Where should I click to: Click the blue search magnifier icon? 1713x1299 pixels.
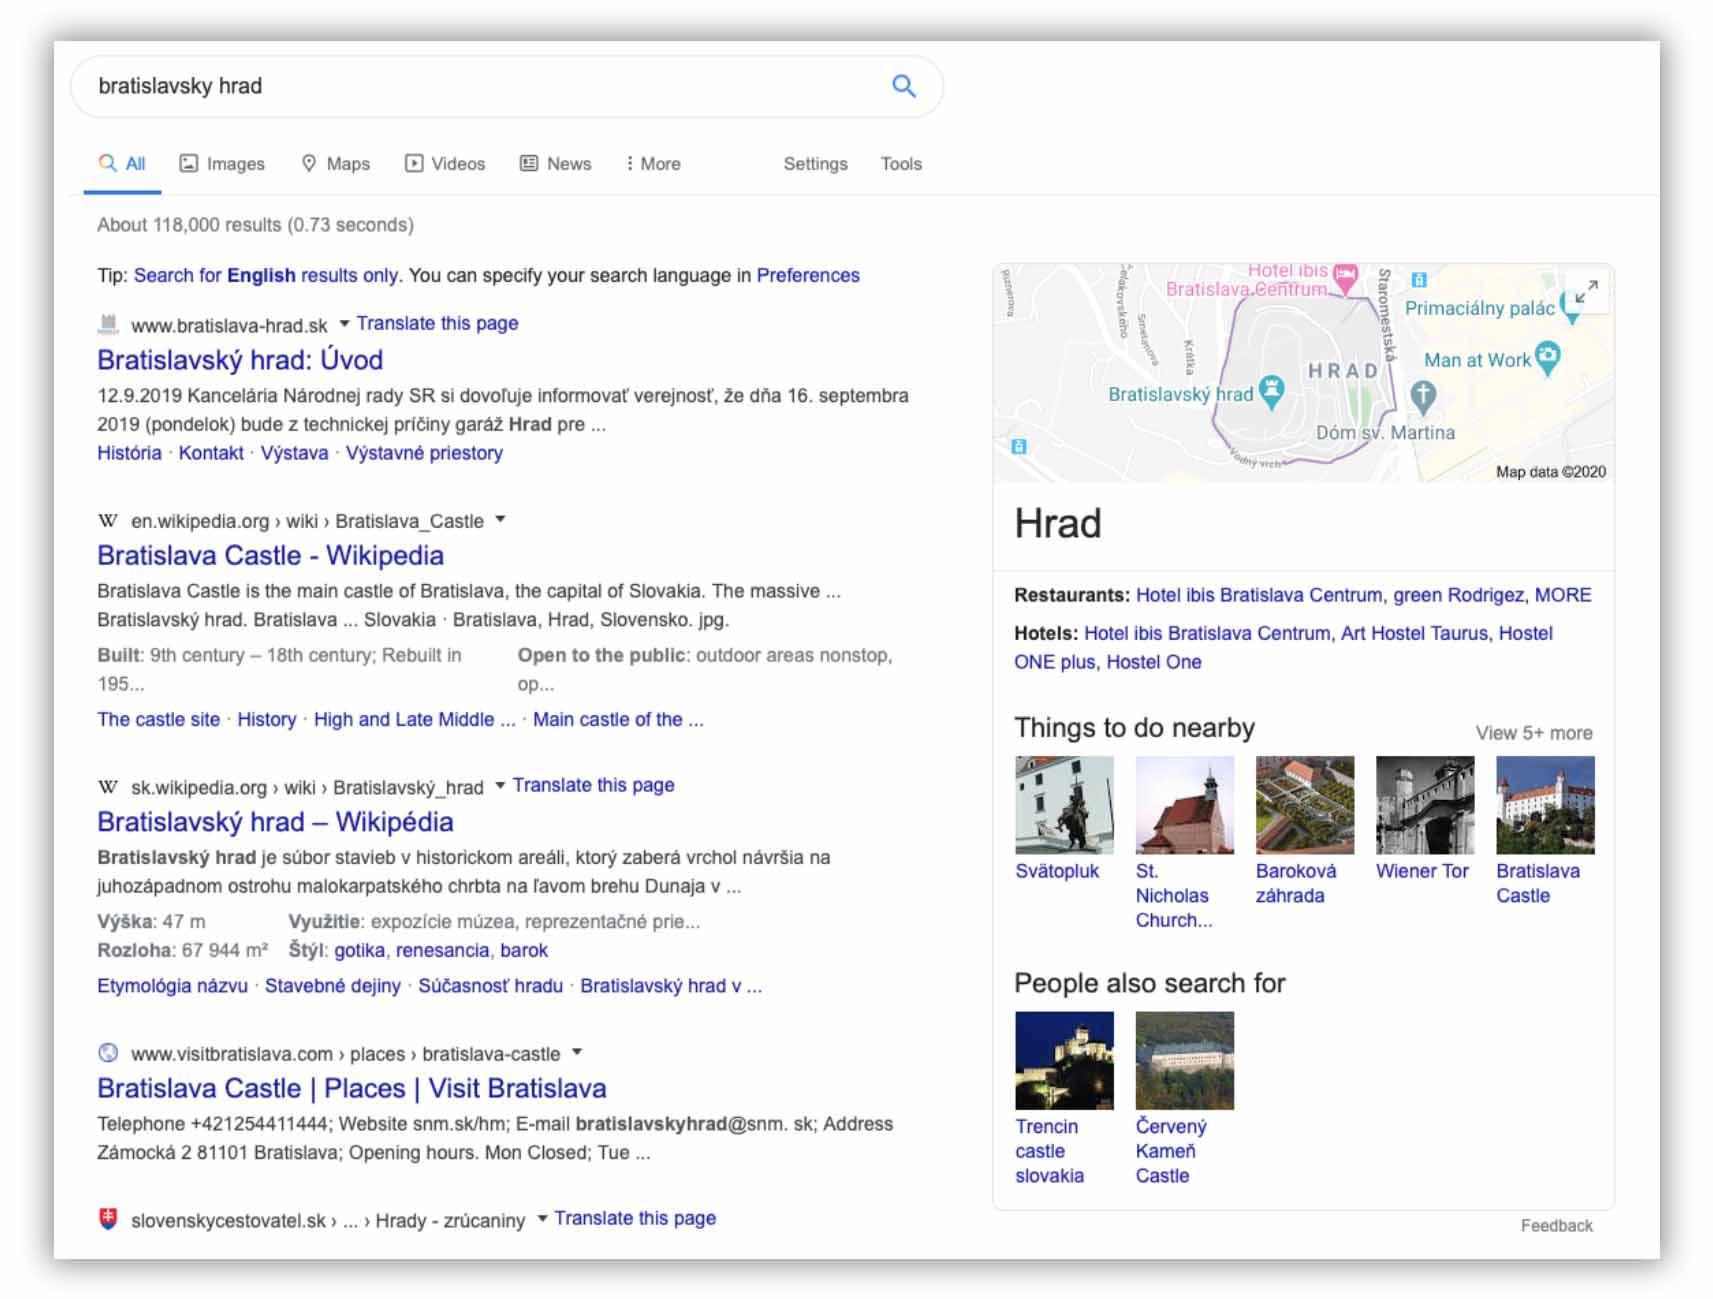pos(903,86)
